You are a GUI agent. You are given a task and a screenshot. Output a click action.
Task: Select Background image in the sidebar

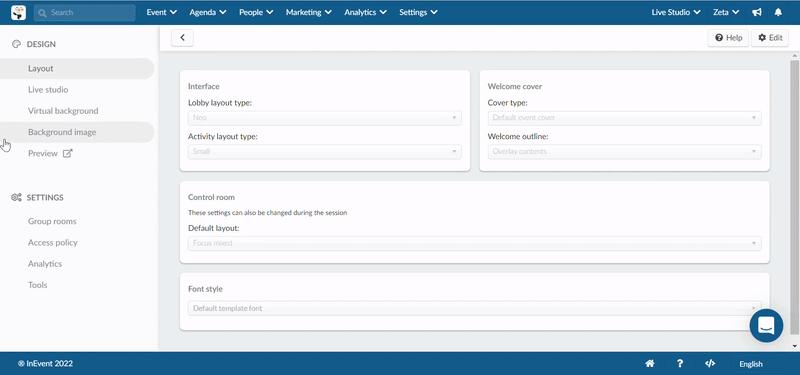[x=77, y=132]
